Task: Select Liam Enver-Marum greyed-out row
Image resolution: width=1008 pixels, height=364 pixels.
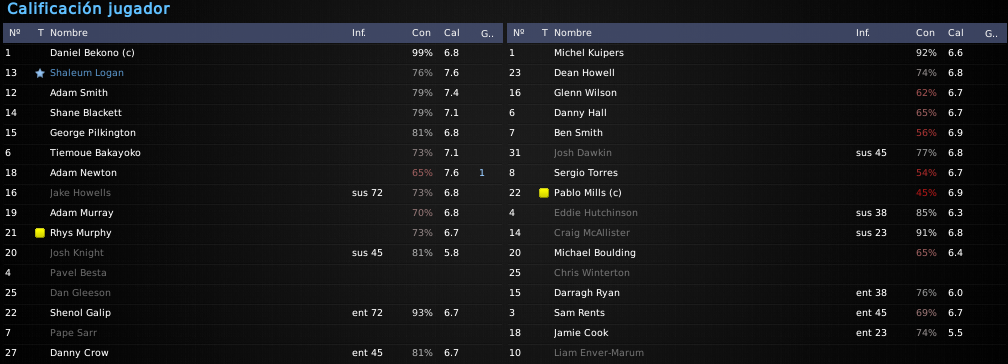Action: (x=757, y=353)
